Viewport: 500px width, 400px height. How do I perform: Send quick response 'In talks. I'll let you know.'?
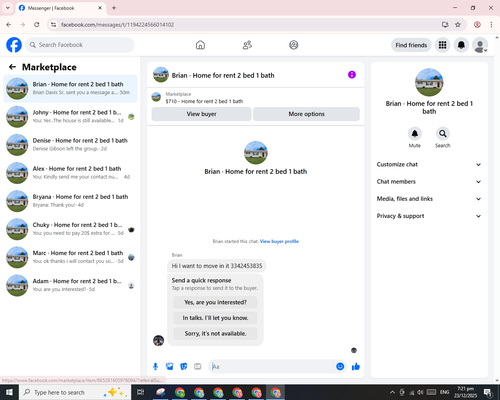[x=215, y=318]
